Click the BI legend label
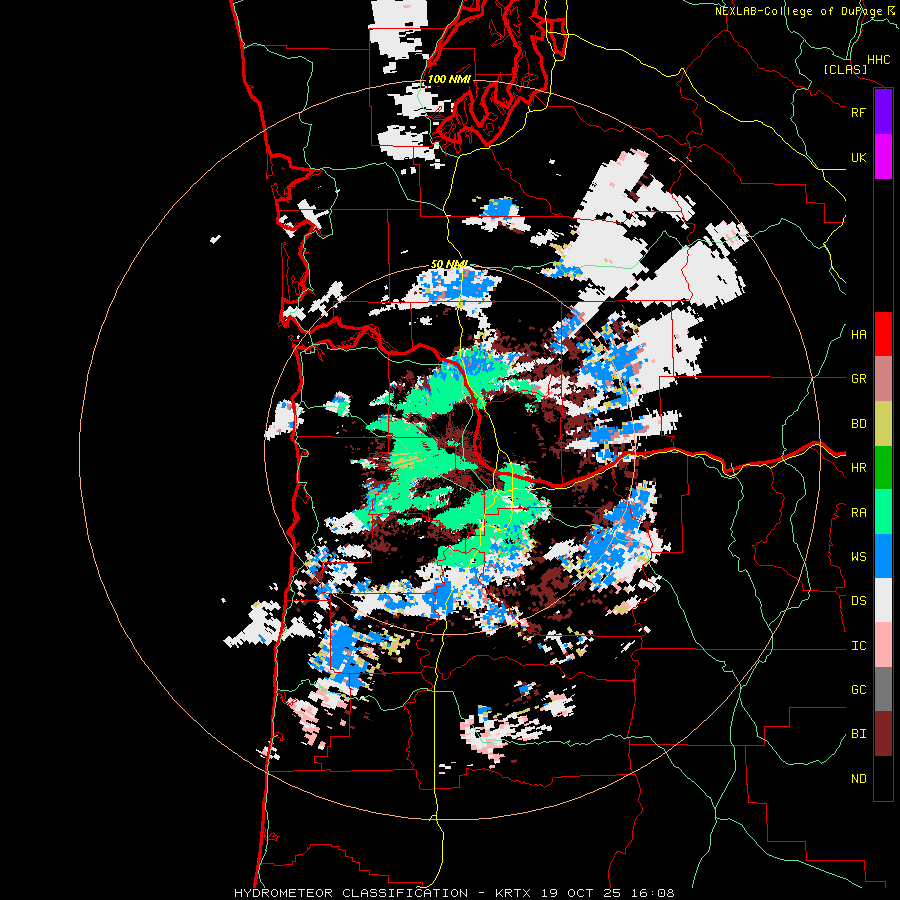The image size is (900, 900). [x=858, y=734]
